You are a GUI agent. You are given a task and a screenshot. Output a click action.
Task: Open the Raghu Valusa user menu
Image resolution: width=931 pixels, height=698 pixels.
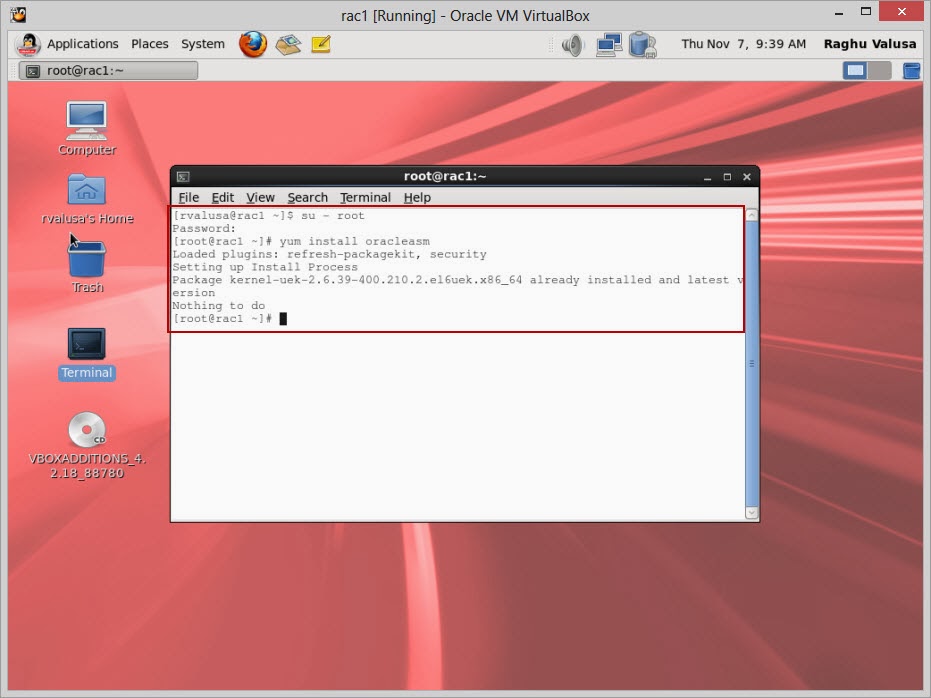coord(870,44)
